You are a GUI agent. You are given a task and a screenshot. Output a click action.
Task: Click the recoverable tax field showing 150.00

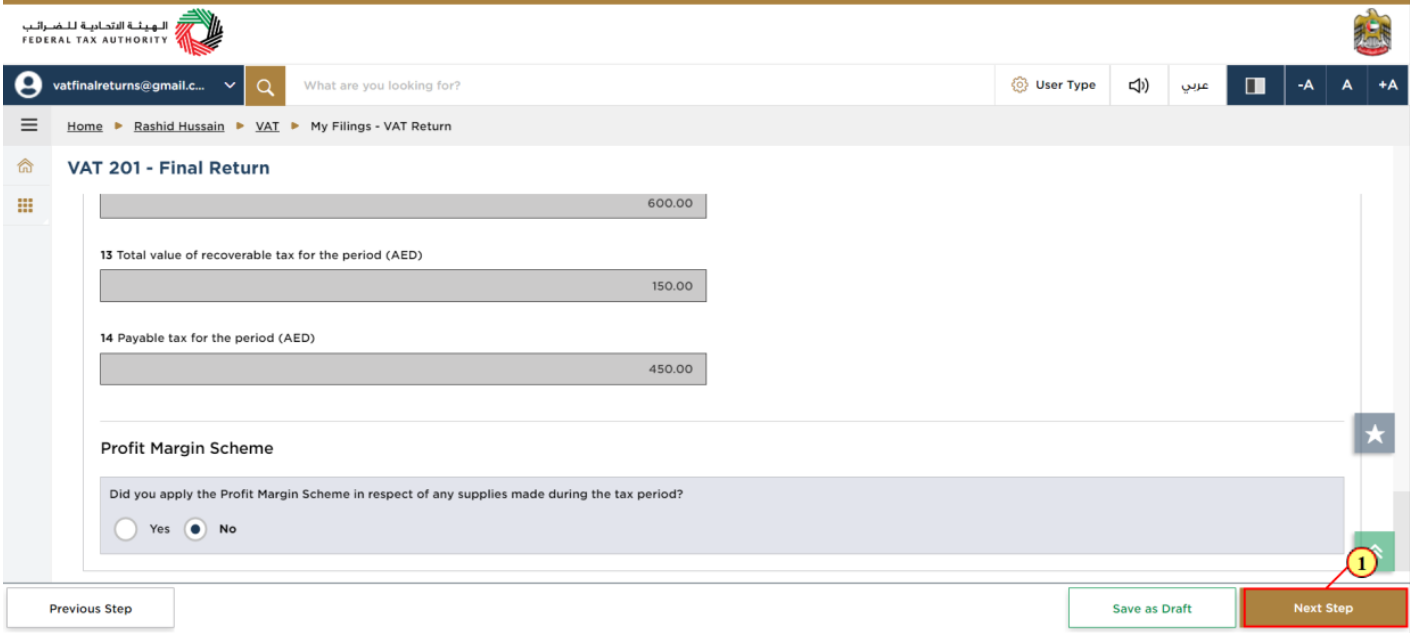click(403, 286)
